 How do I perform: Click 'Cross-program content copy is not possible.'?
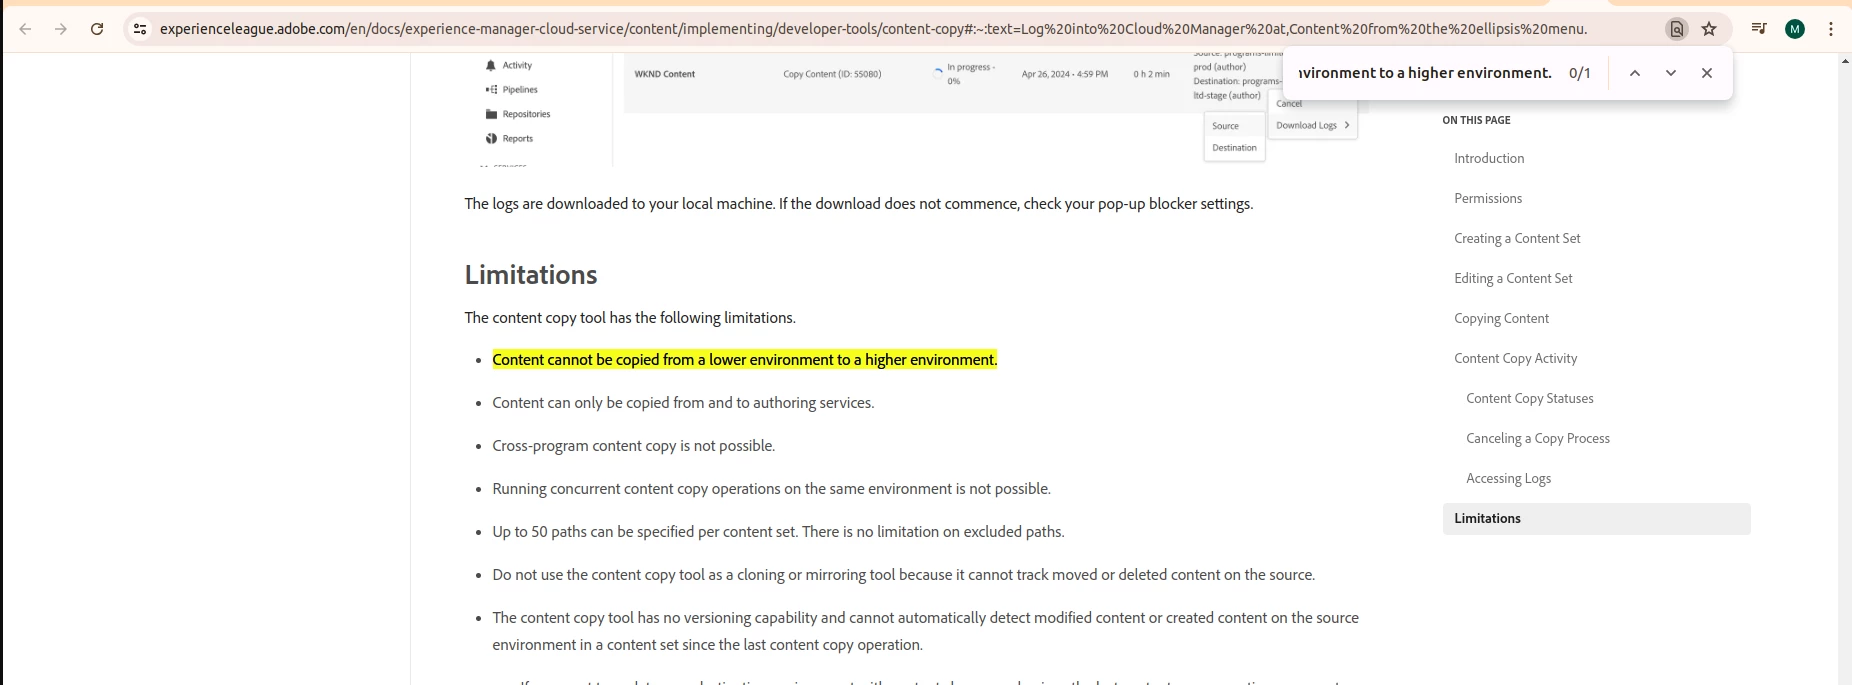633,446
